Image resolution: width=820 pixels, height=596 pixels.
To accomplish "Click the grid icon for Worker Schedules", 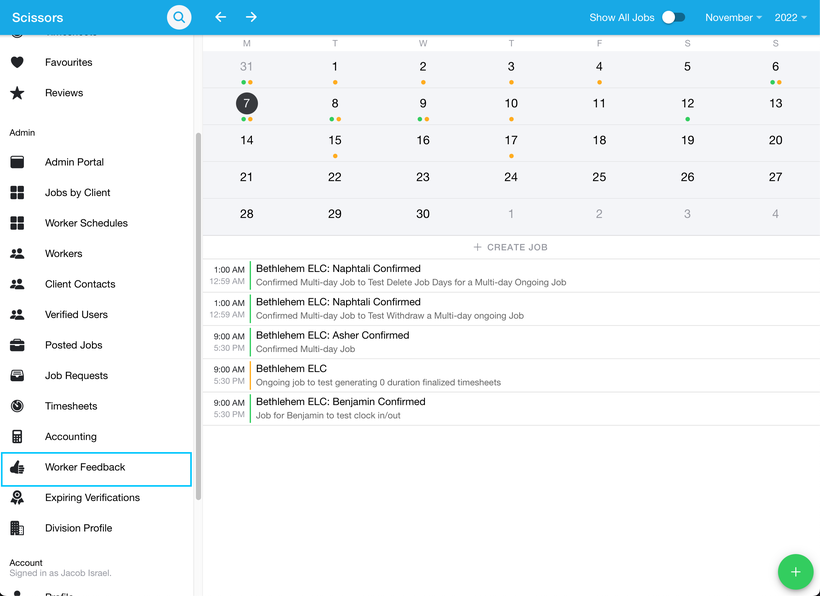I will [17, 223].
